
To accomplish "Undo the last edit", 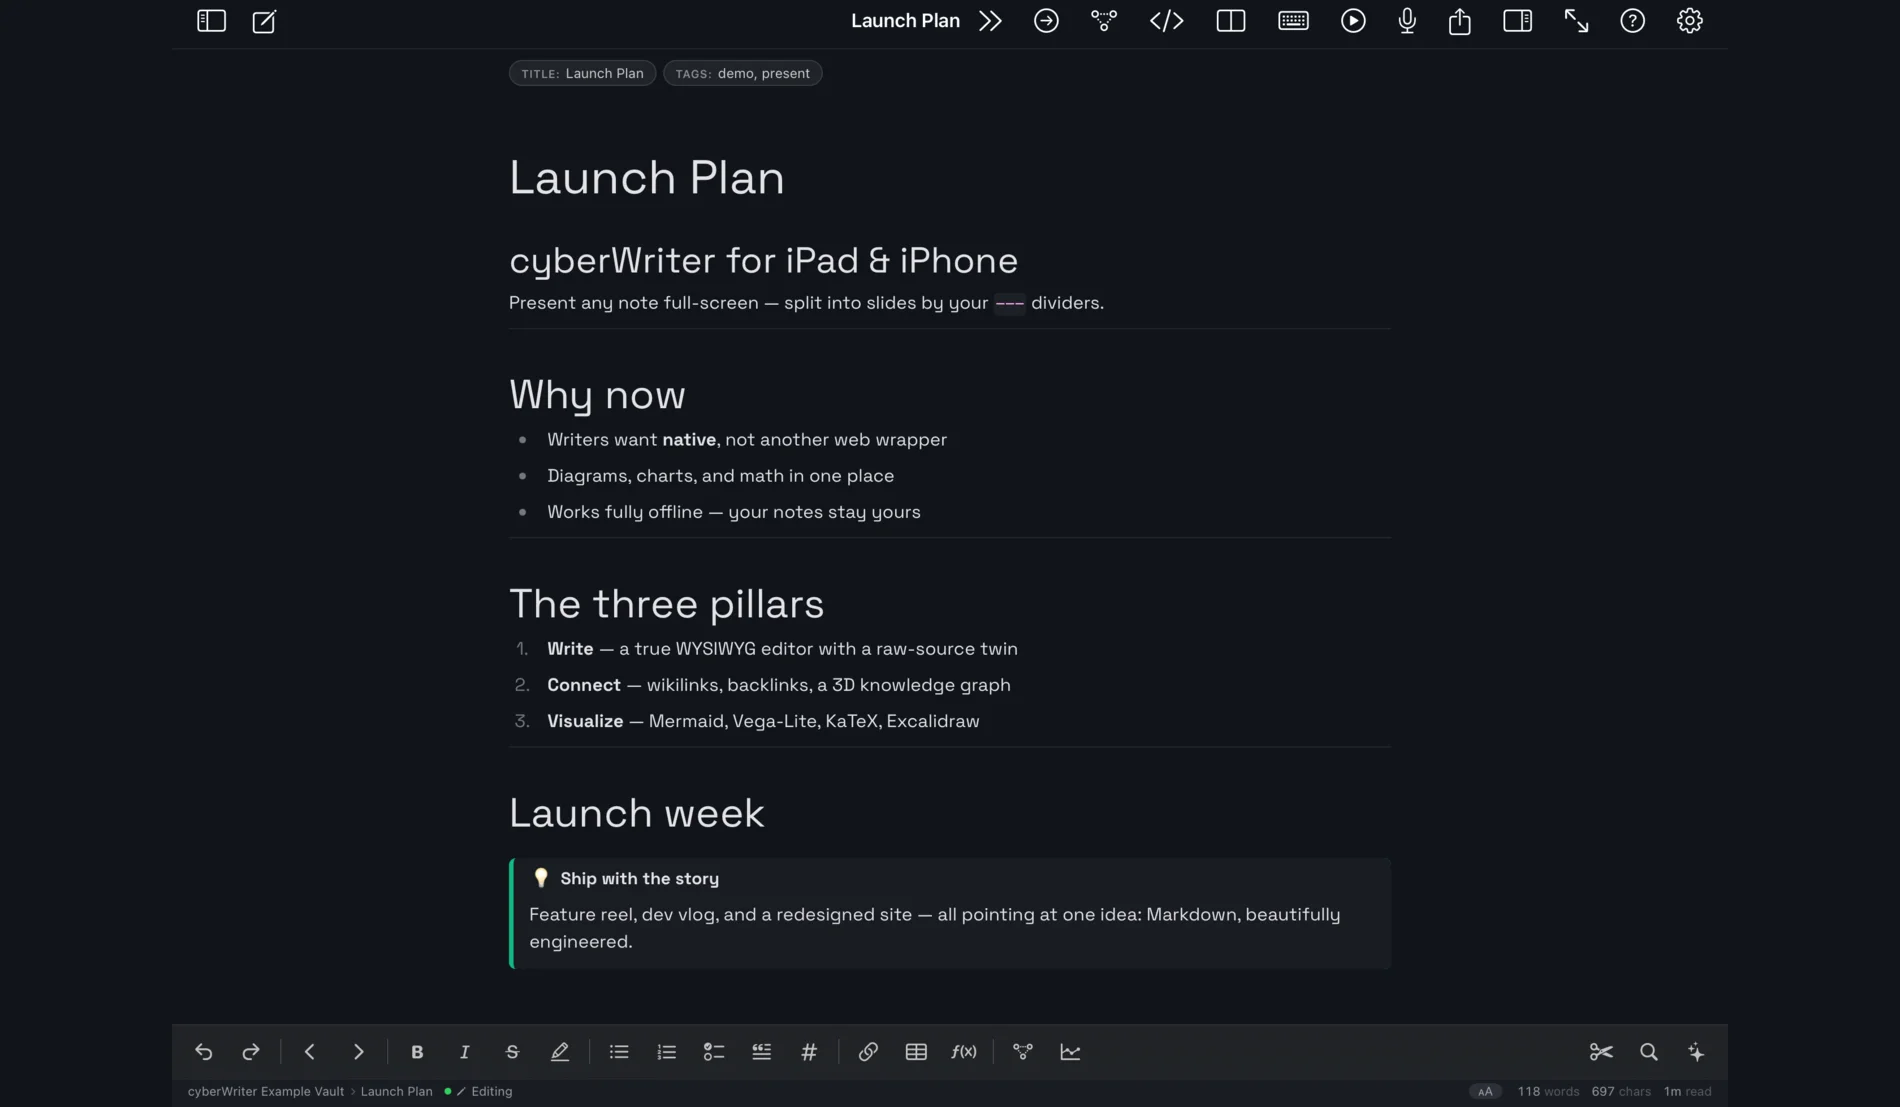I will click(203, 1052).
